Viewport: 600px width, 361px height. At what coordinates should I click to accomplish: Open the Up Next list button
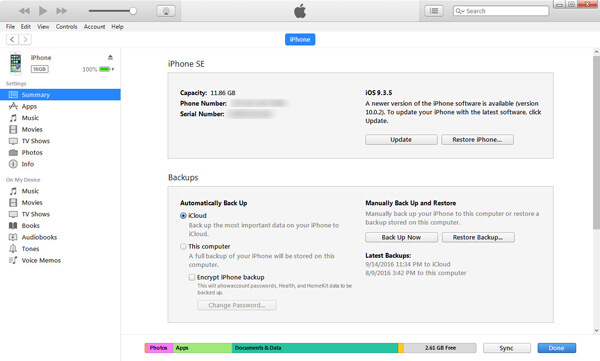tap(434, 11)
